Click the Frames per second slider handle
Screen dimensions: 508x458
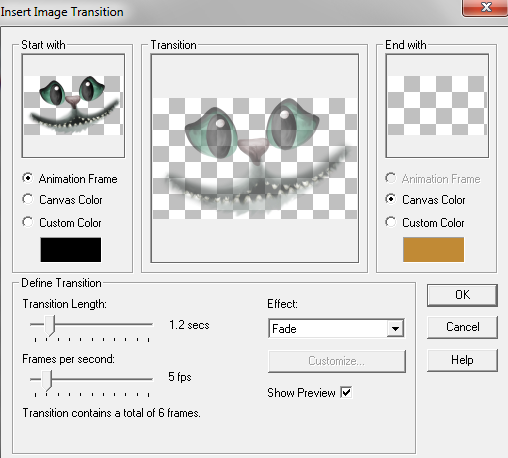coord(47,380)
